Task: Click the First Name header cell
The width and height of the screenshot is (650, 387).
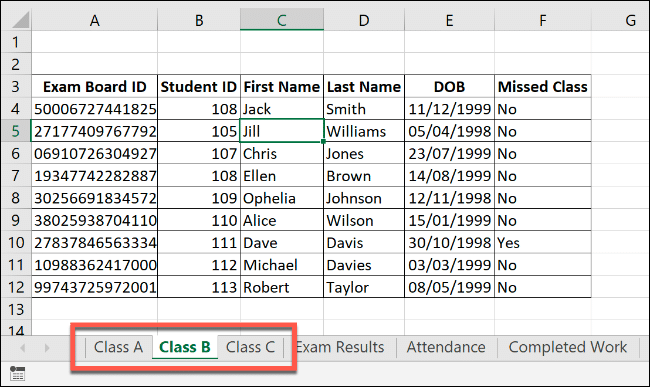Action: point(282,86)
